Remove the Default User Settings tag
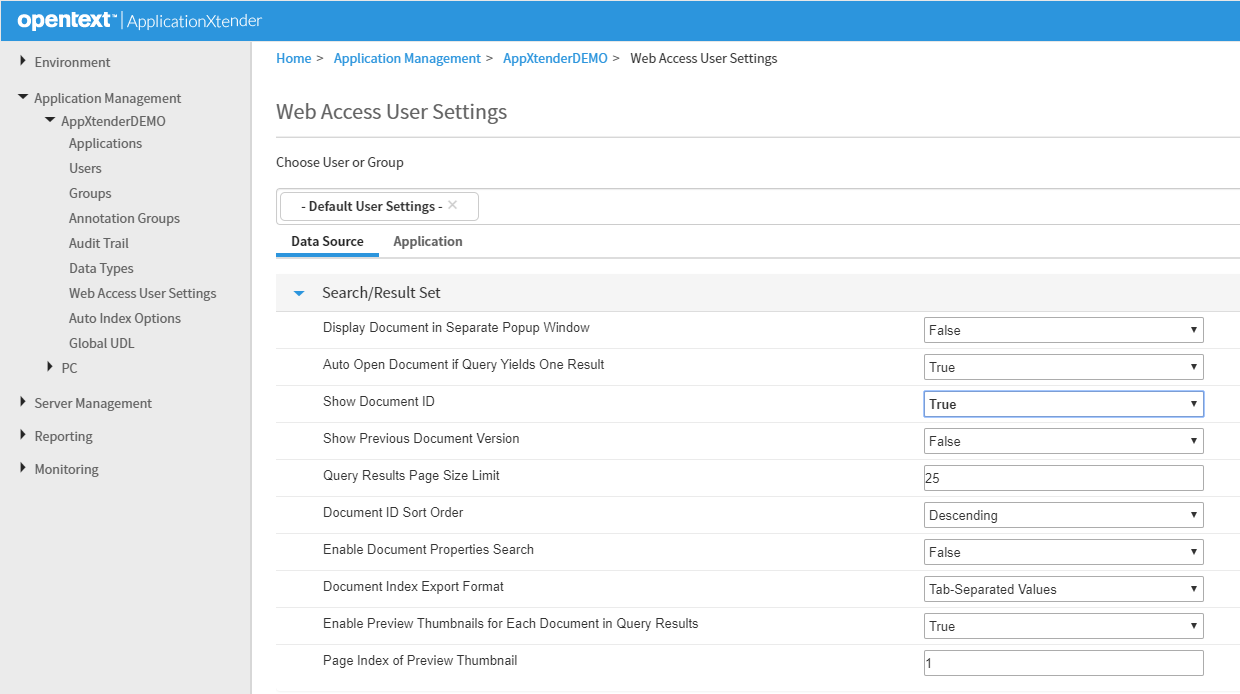The height and width of the screenshot is (694, 1240). tap(452, 205)
